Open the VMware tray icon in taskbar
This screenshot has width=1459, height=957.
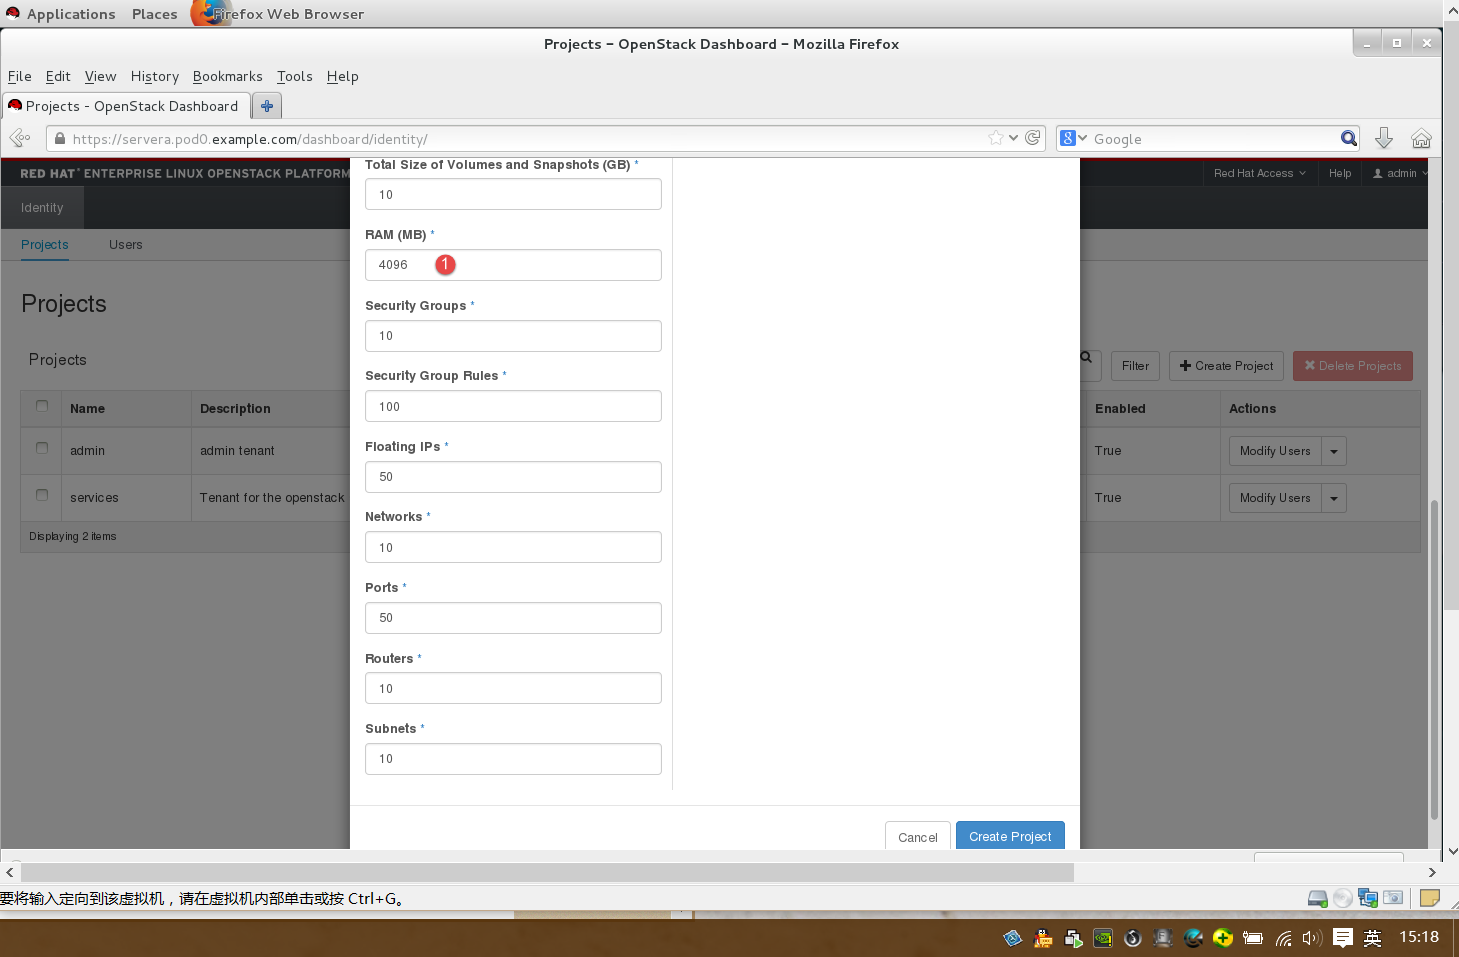point(1073,938)
